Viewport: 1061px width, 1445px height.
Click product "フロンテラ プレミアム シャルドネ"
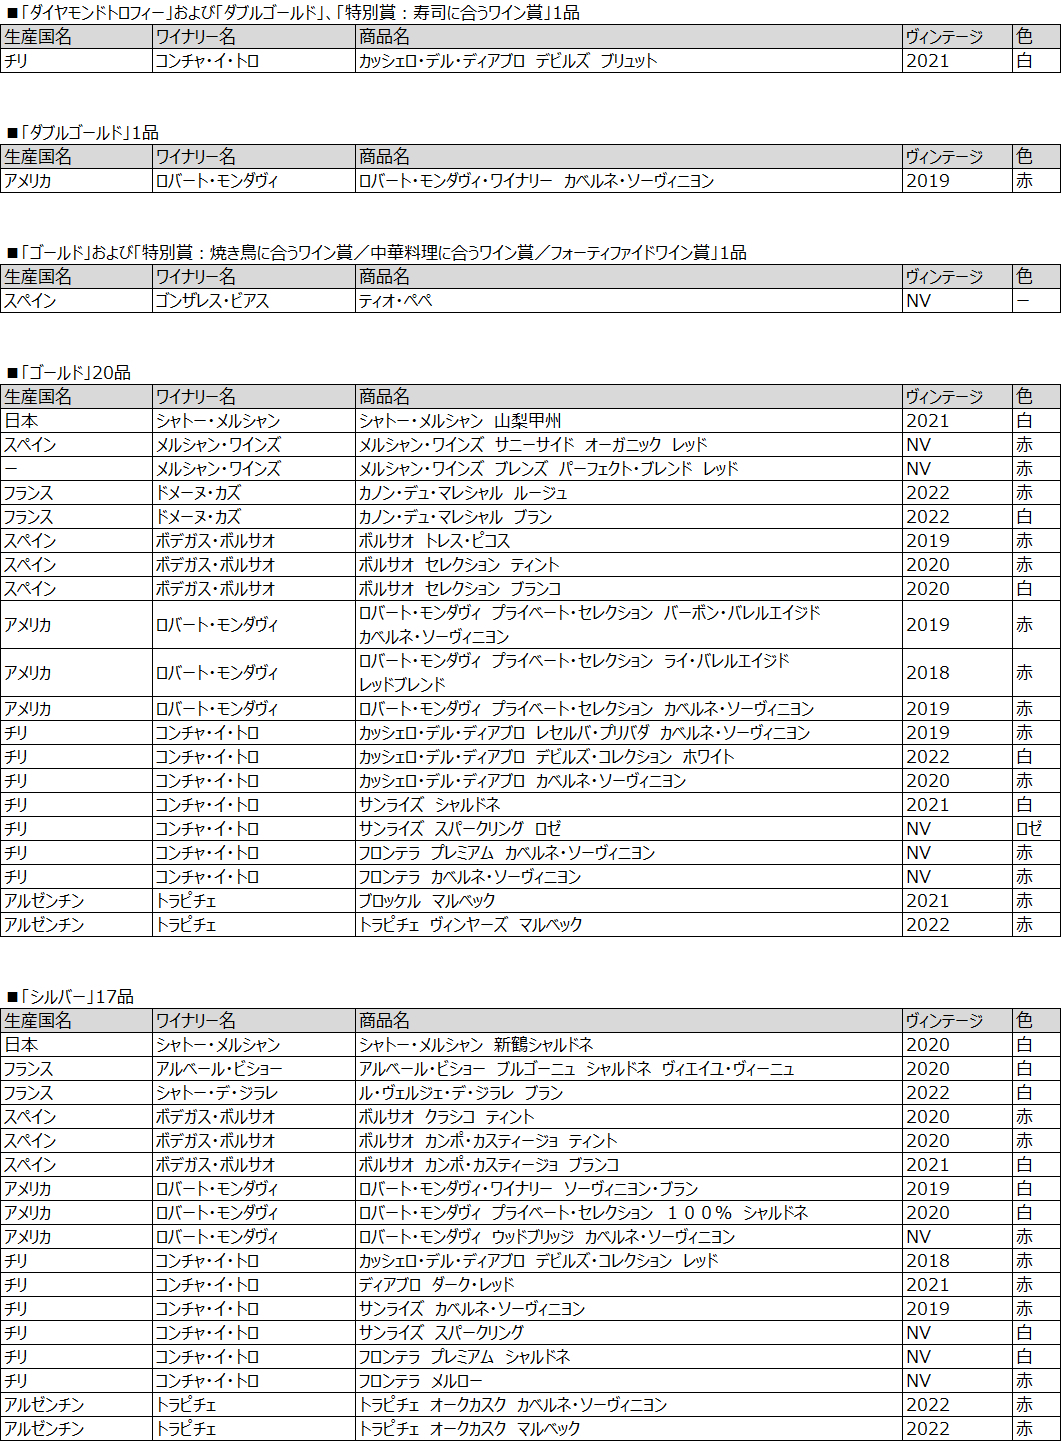pyautogui.click(x=464, y=1357)
